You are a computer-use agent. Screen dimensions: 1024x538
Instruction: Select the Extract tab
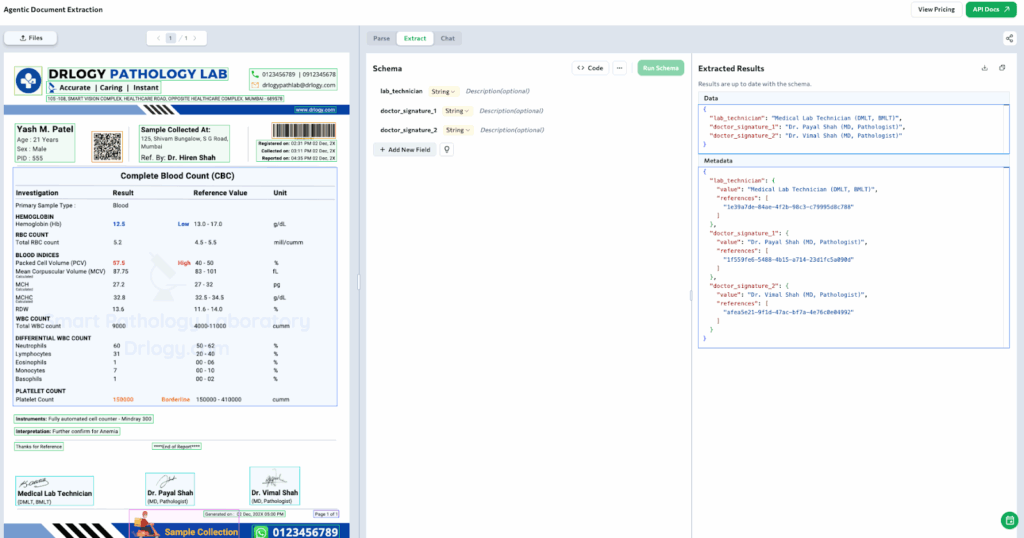(414, 38)
